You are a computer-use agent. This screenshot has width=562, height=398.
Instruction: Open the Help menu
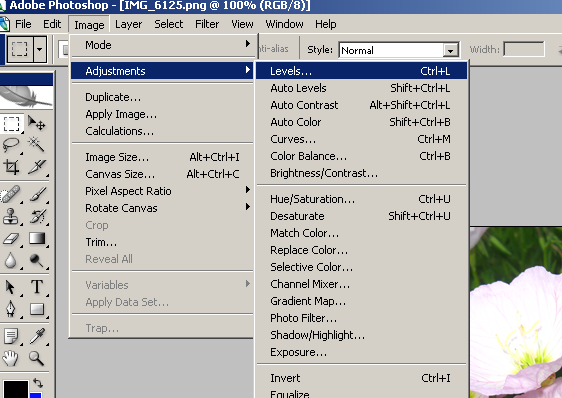tap(325, 24)
